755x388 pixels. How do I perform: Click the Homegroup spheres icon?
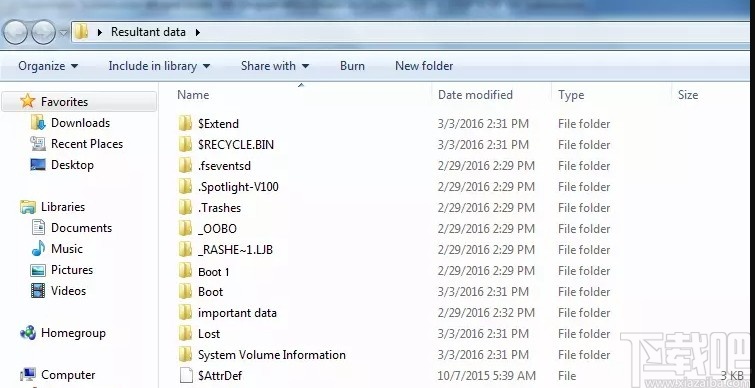point(28,333)
